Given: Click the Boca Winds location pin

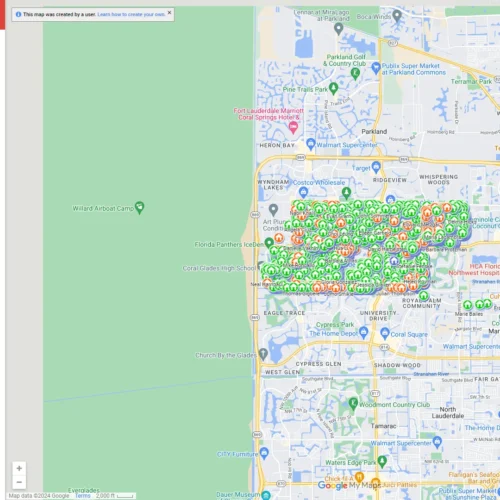Looking at the screenshot, I should coord(397,15).
